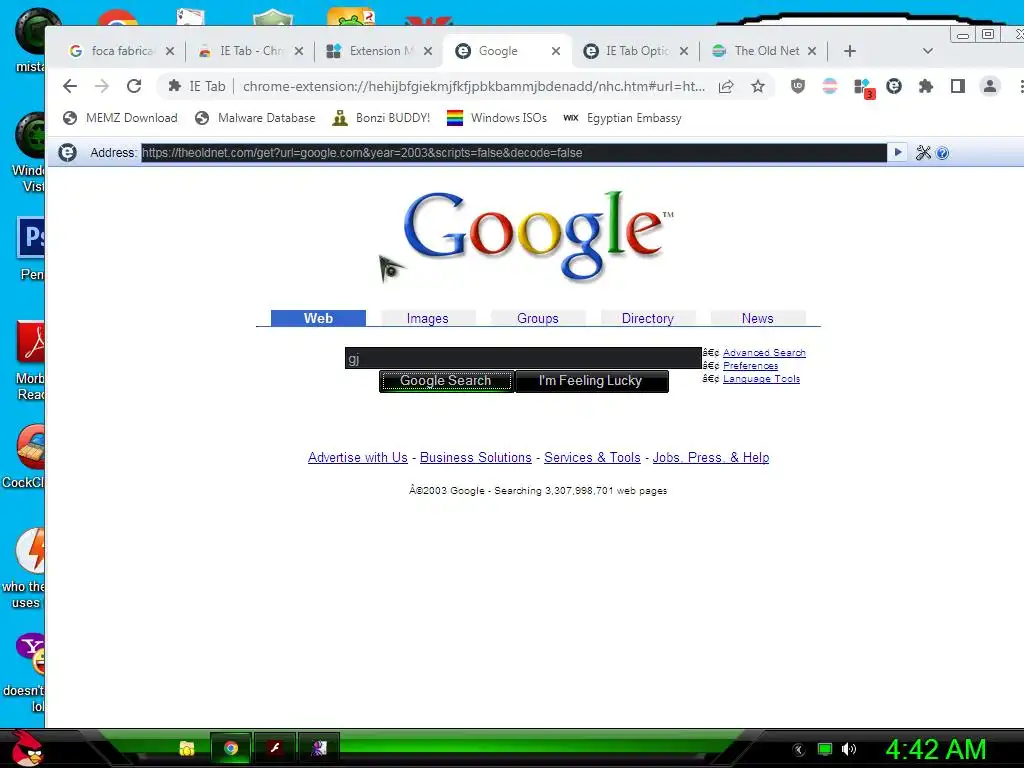This screenshot has width=1024, height=768.
Task: Open the Business Solutions link
Action: [475, 458]
